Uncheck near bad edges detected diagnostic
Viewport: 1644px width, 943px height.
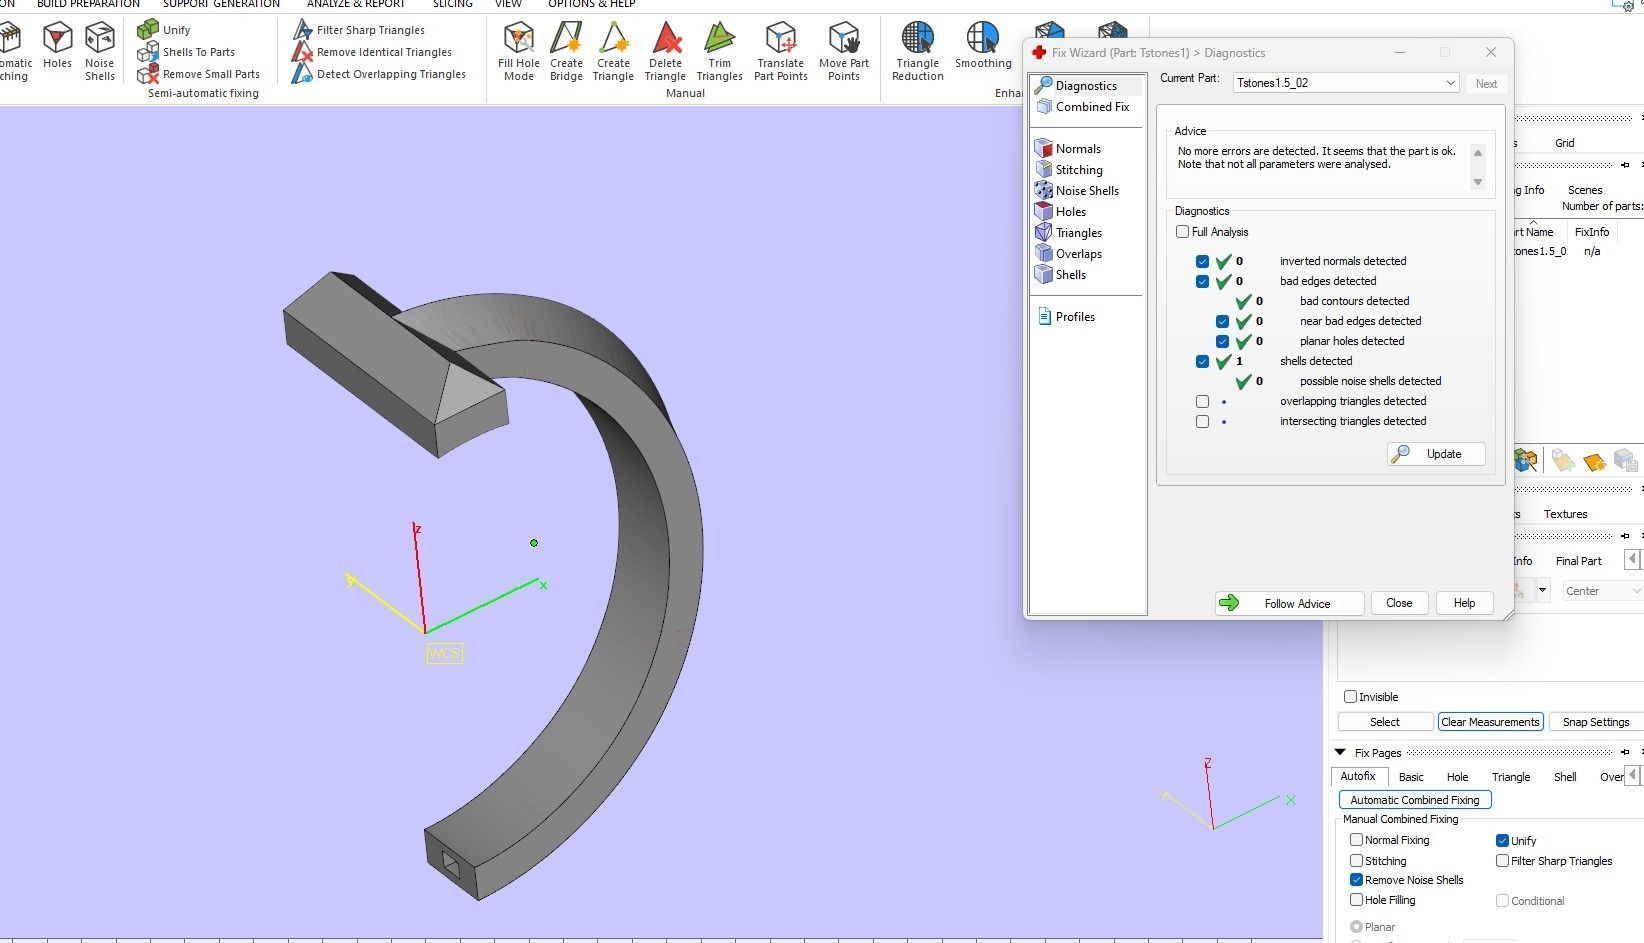(1223, 321)
